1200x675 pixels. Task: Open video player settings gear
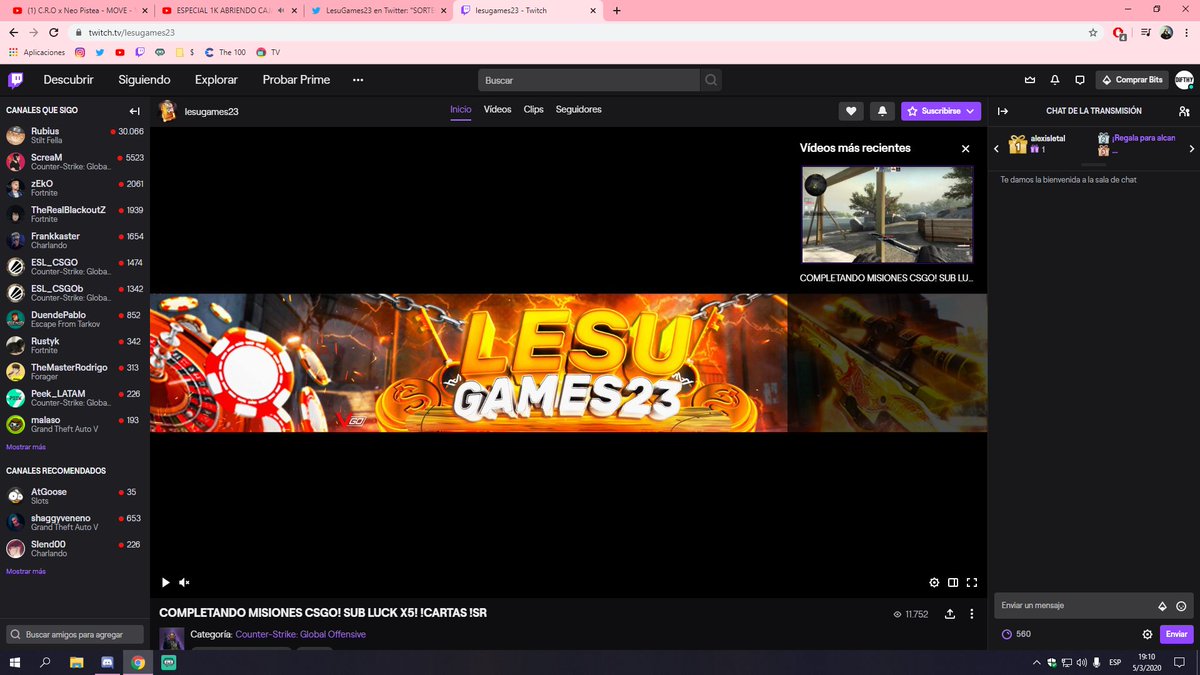[934, 582]
